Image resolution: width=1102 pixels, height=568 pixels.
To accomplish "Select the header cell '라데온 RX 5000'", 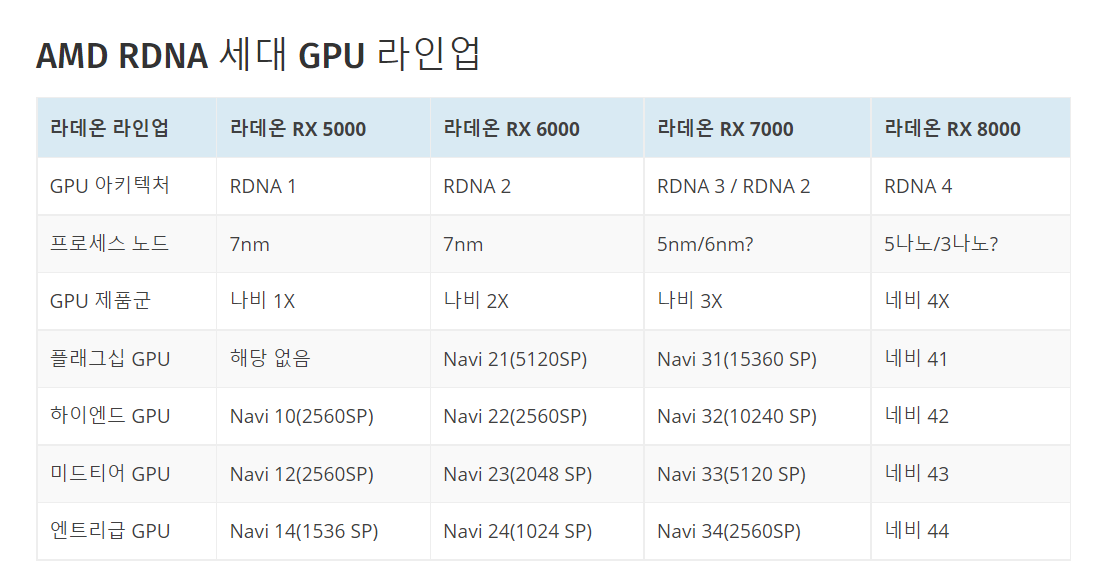I will [x=323, y=128].
